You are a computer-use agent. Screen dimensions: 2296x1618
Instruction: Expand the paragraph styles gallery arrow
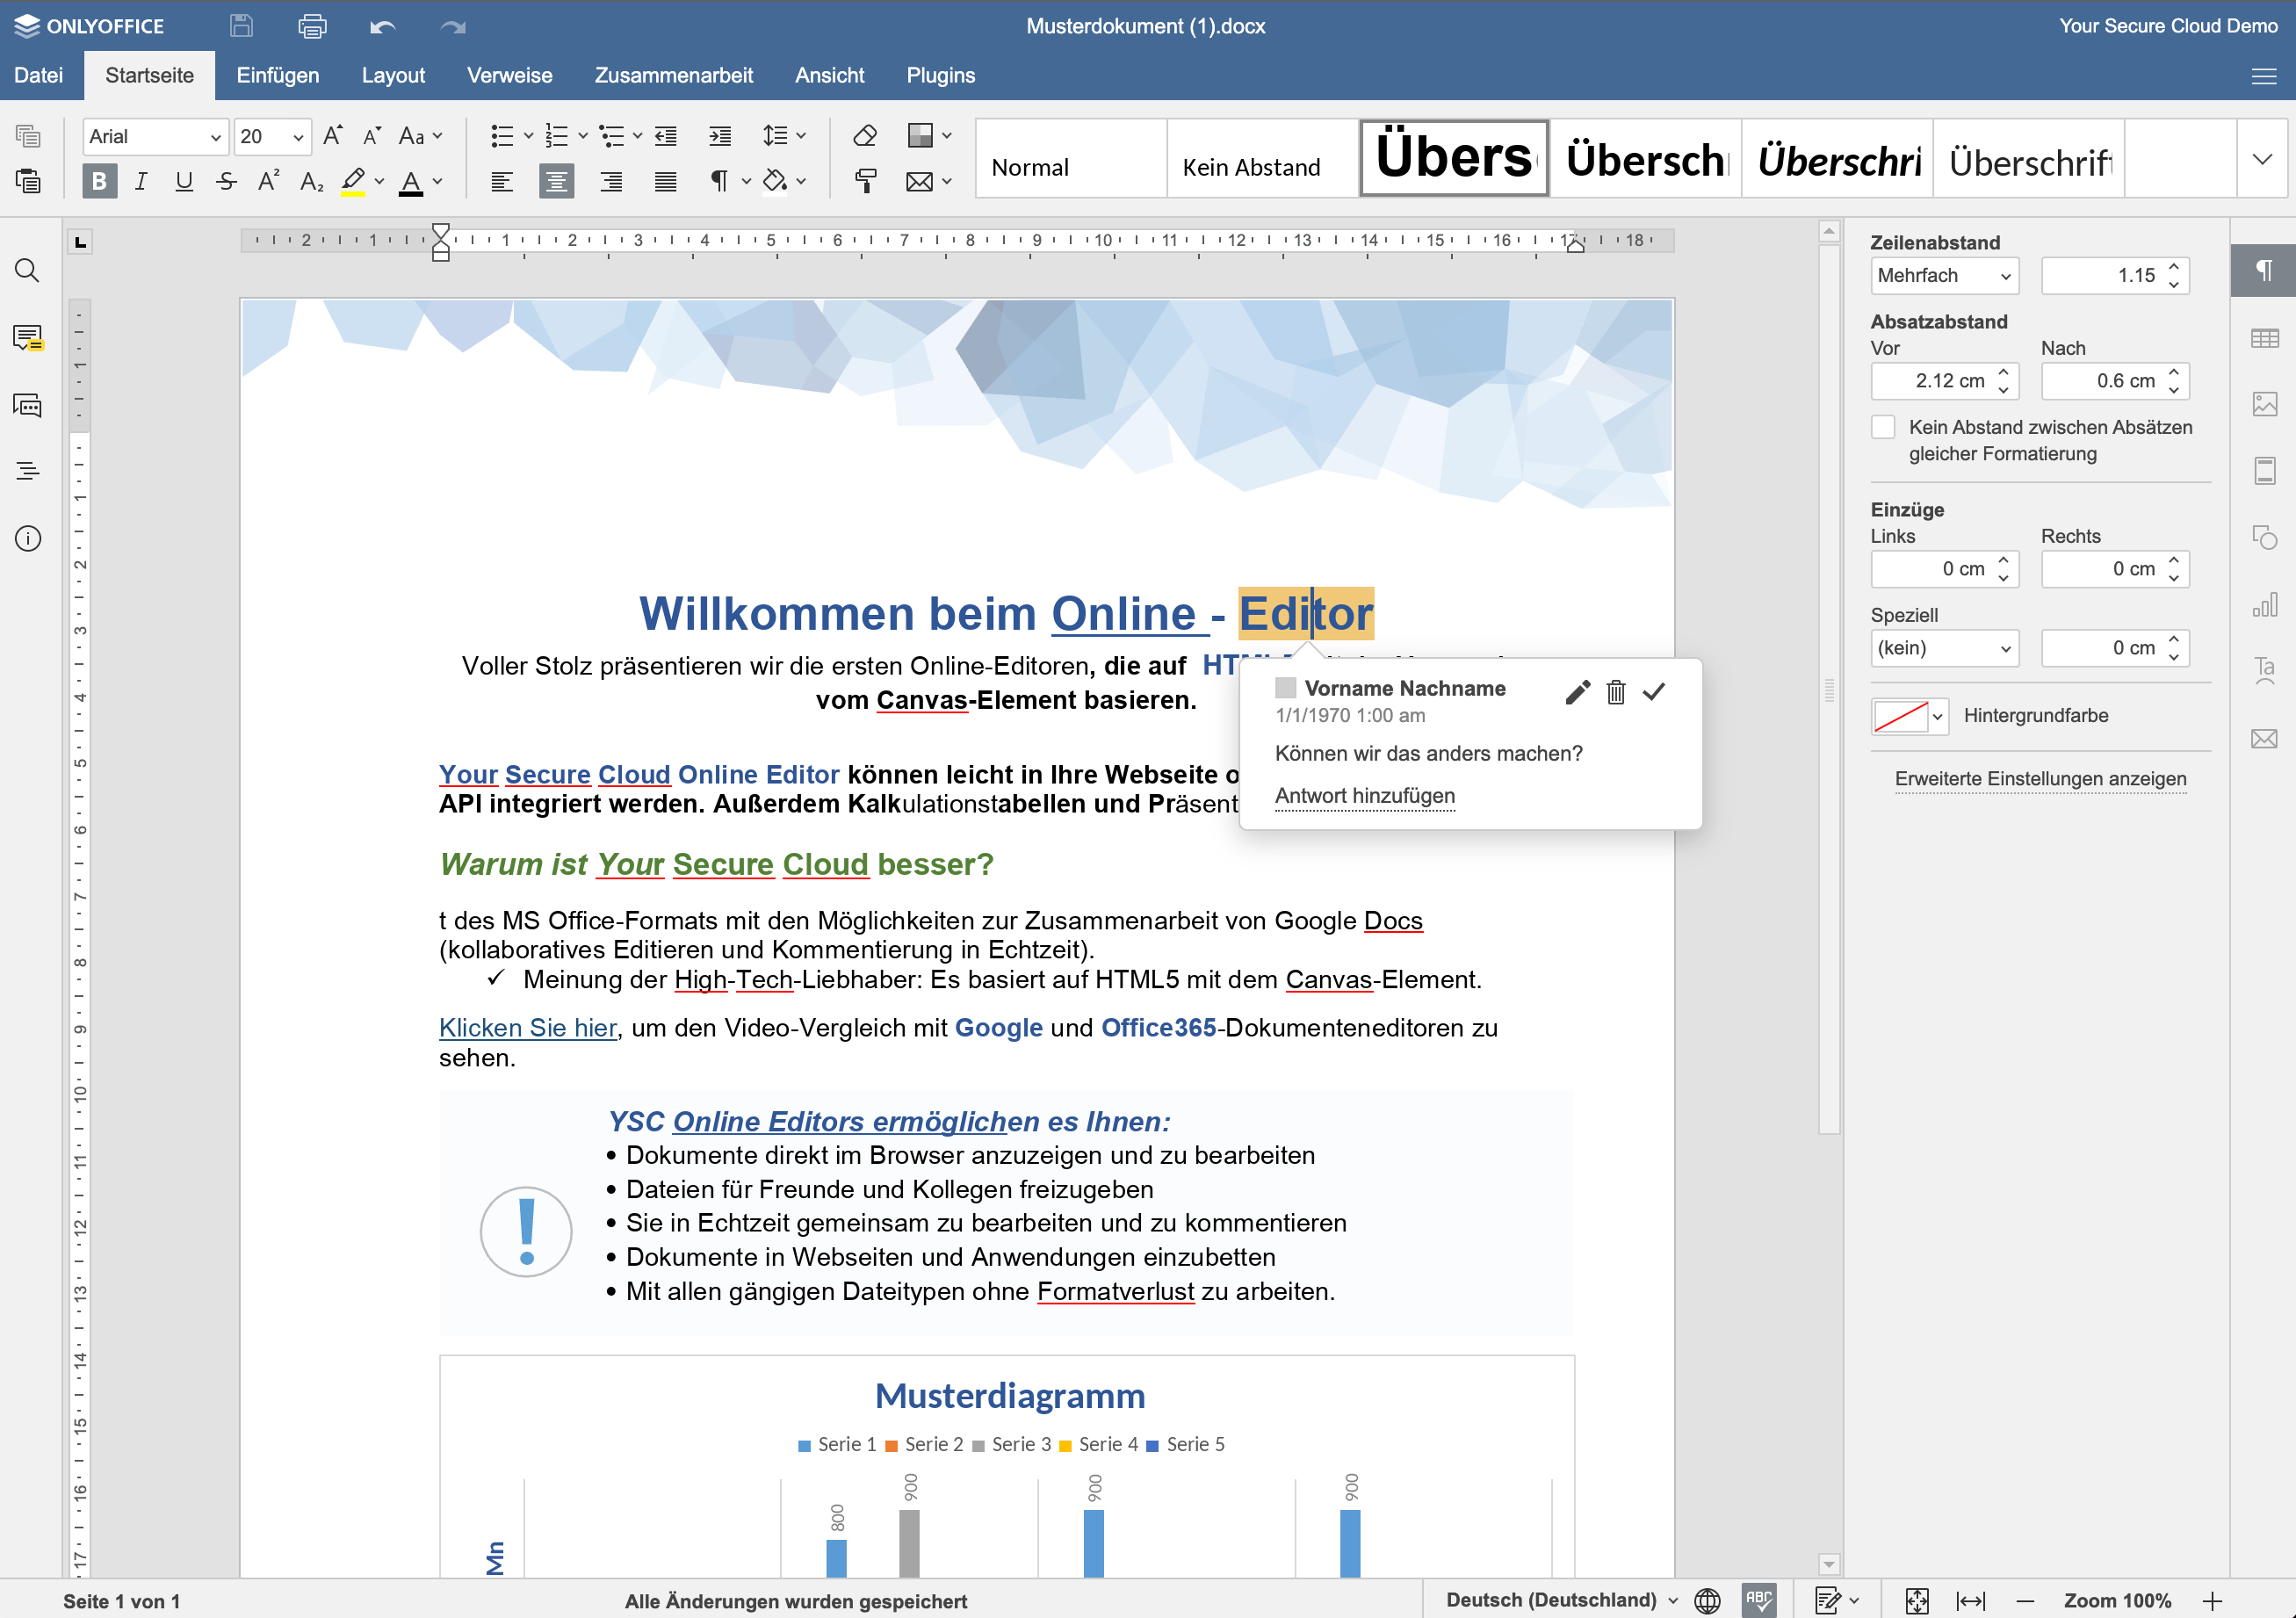[x=2261, y=159]
